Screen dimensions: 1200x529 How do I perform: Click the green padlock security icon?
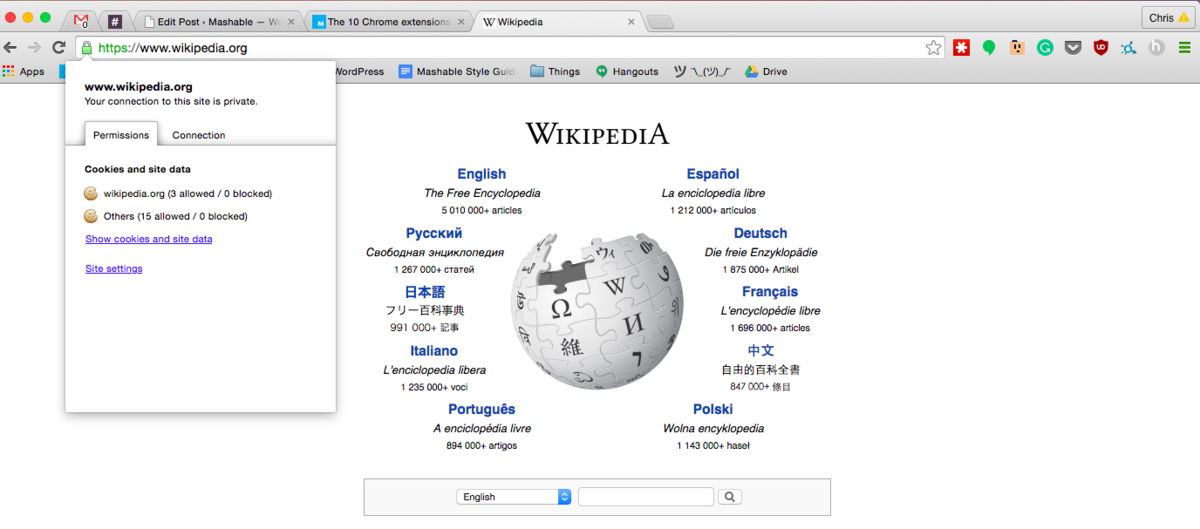[86, 47]
